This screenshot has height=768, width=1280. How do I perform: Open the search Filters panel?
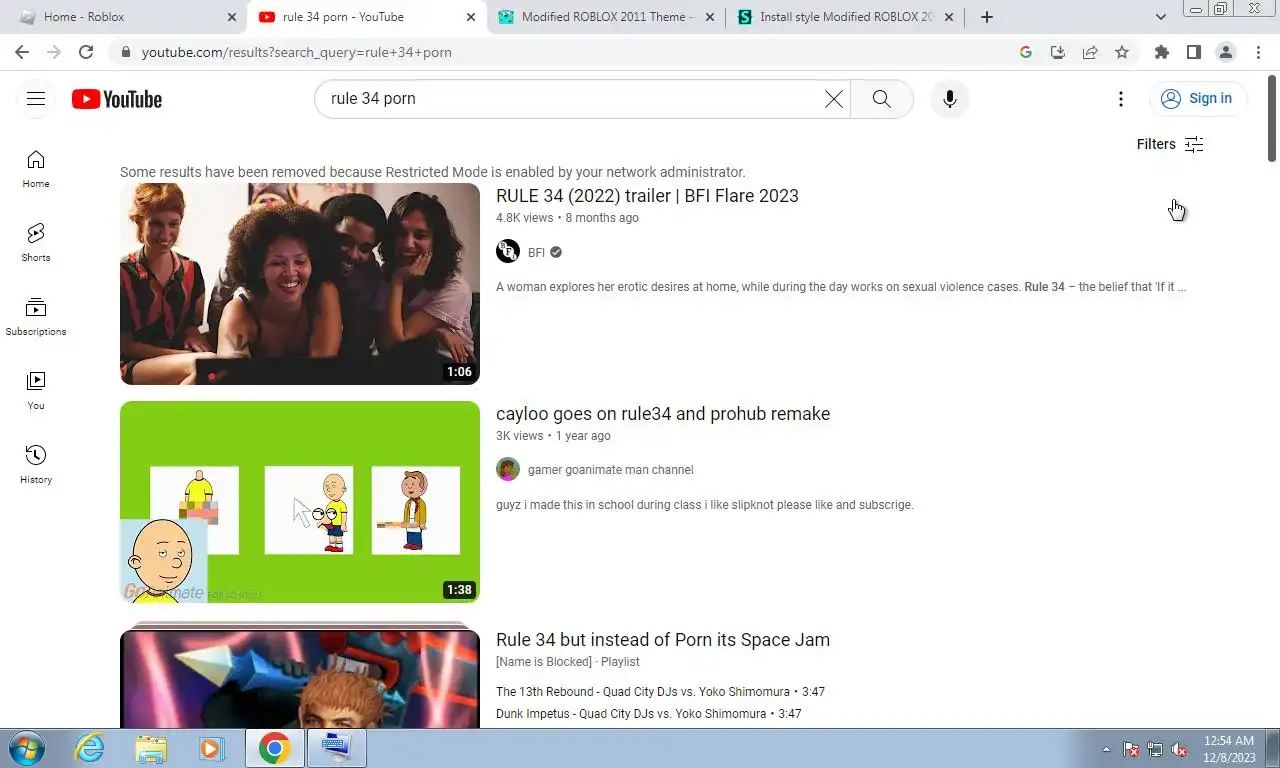[x=1170, y=144]
